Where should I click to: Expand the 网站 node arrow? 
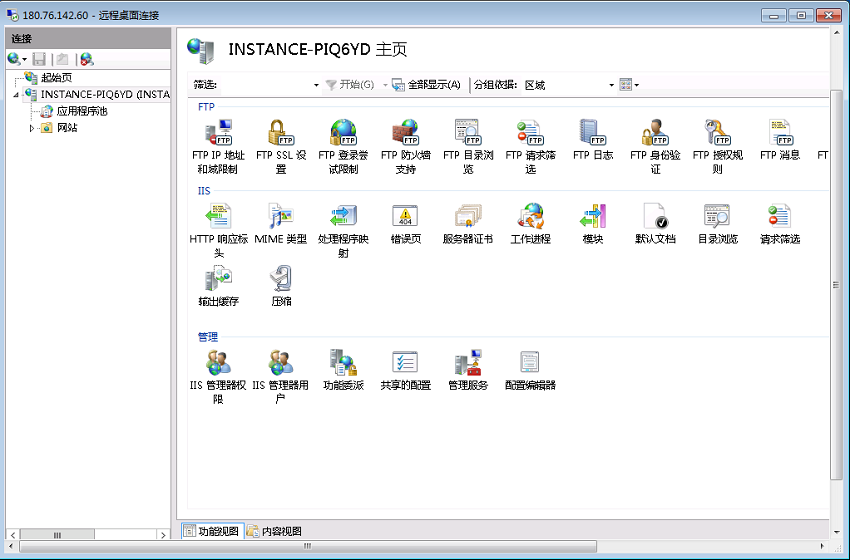31,128
